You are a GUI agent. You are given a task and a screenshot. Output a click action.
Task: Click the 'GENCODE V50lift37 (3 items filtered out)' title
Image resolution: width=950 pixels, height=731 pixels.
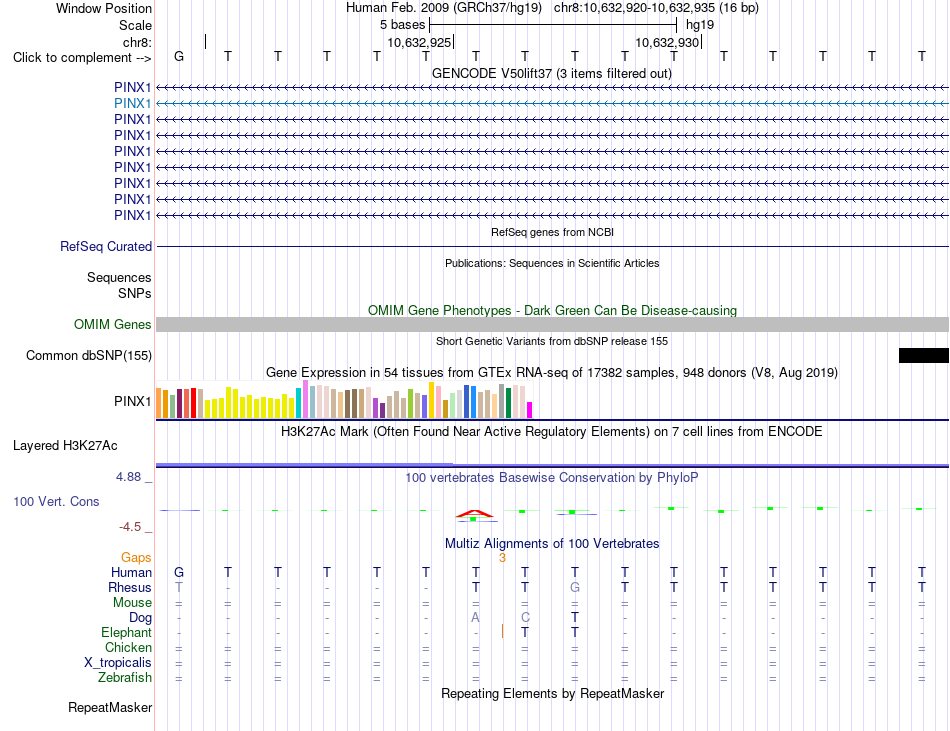pyautogui.click(x=552, y=73)
